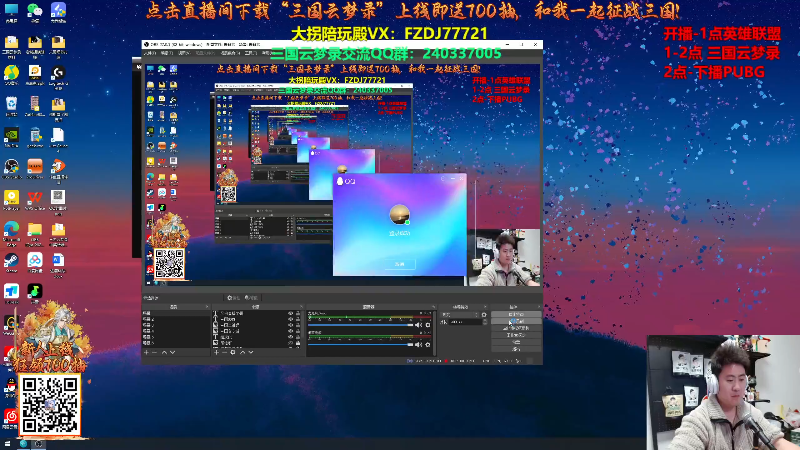Image resolution: width=800 pixels, height=450 pixels.
Task: Open source properties gear in Sources dock footer
Action: (x=233, y=353)
